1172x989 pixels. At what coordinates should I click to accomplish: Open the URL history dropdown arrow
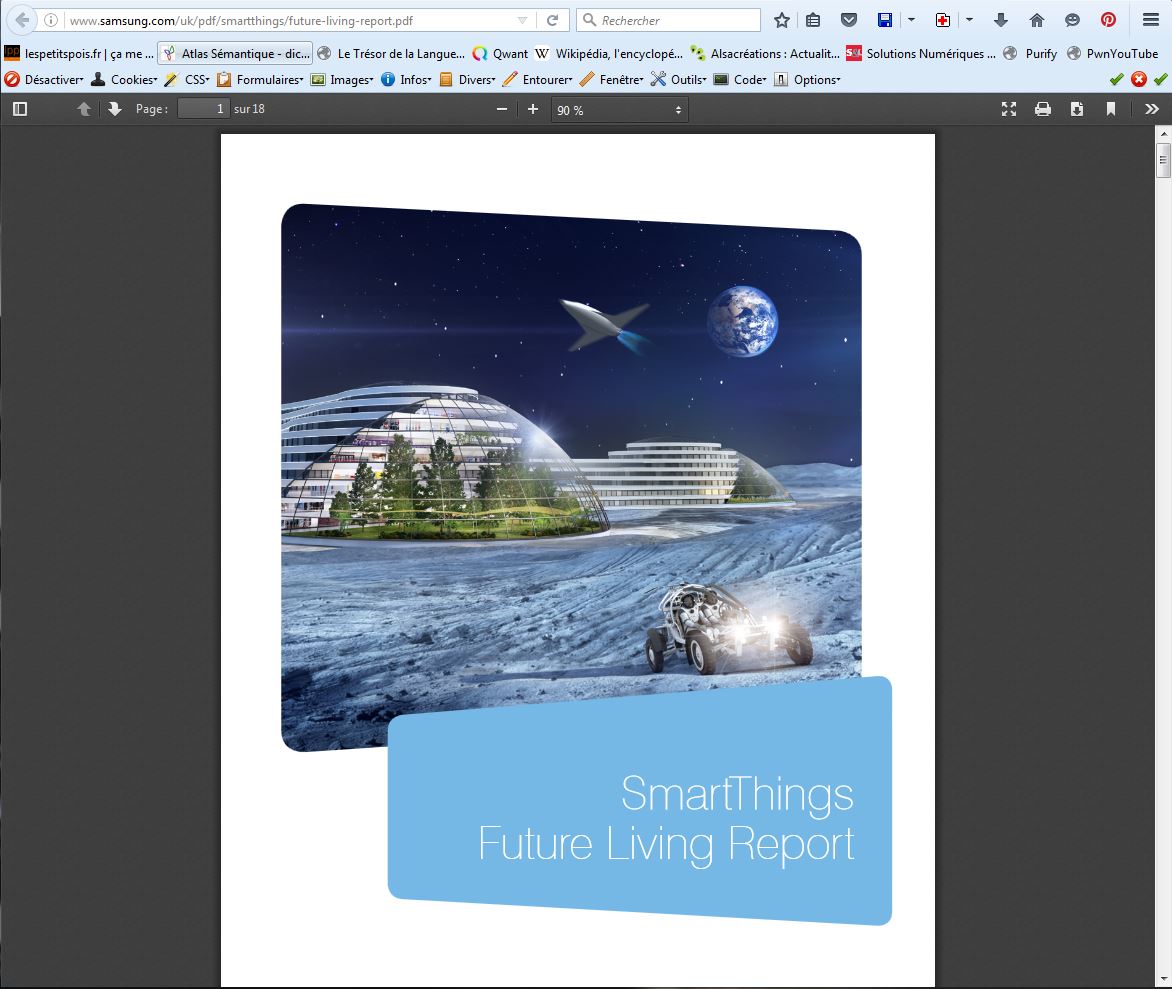click(522, 20)
